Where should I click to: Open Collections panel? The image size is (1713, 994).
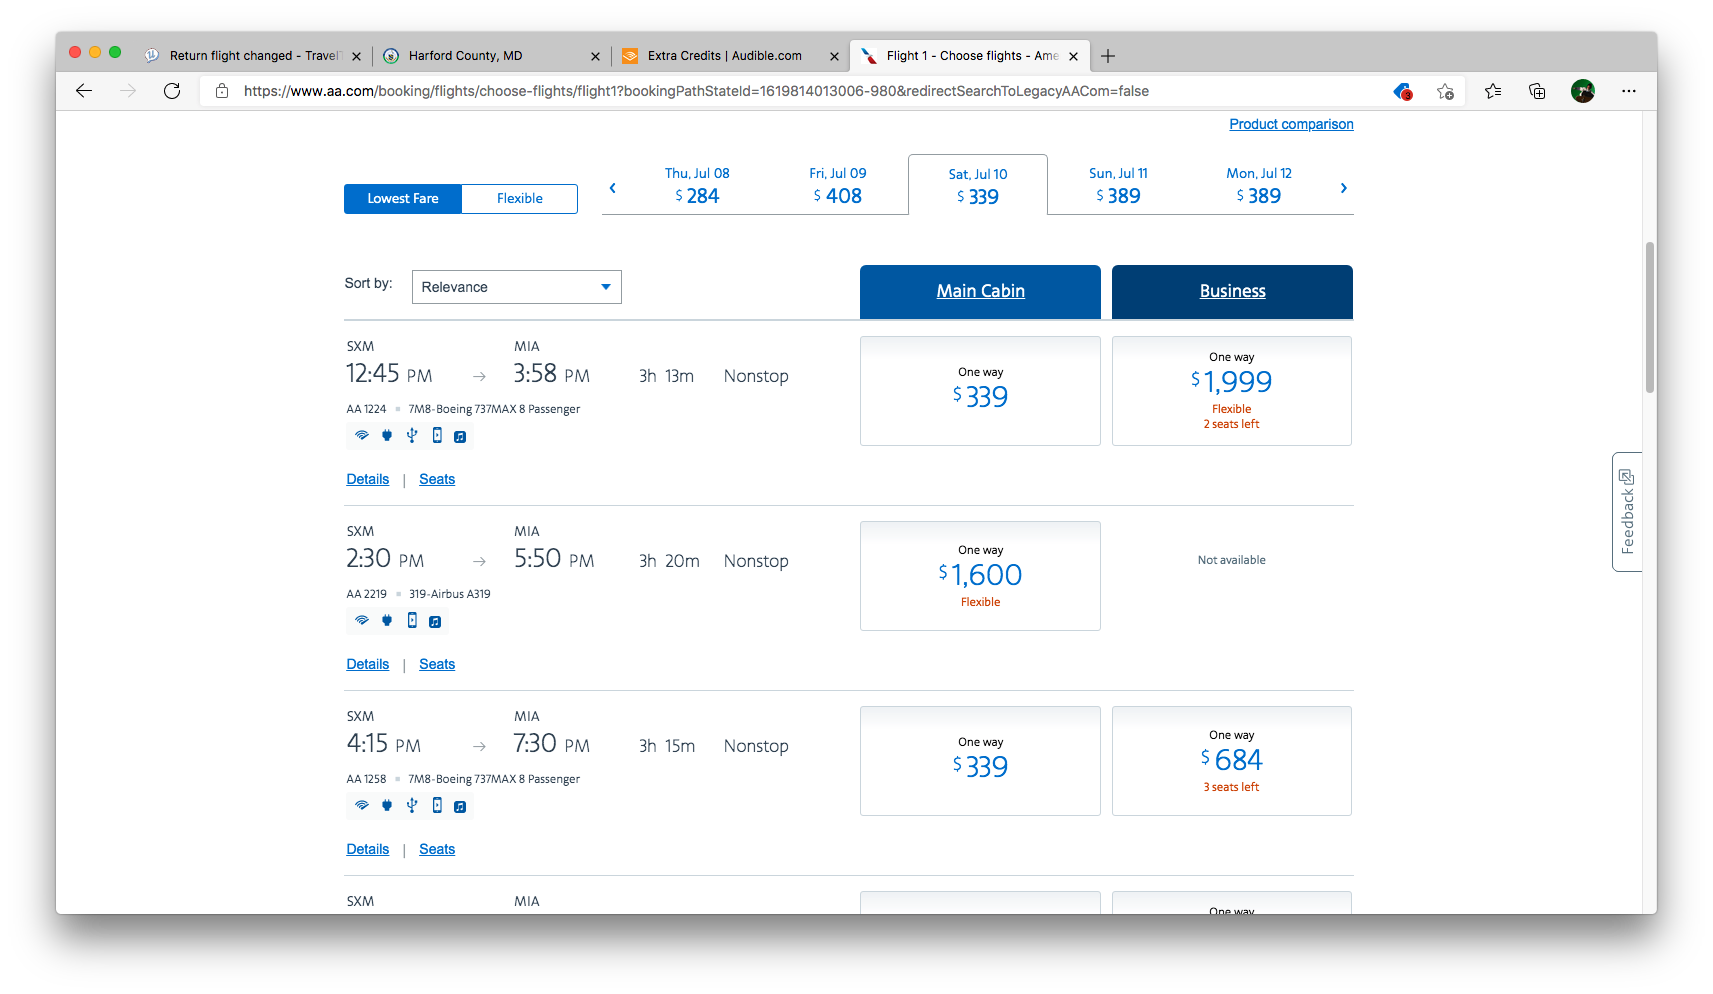(1537, 91)
